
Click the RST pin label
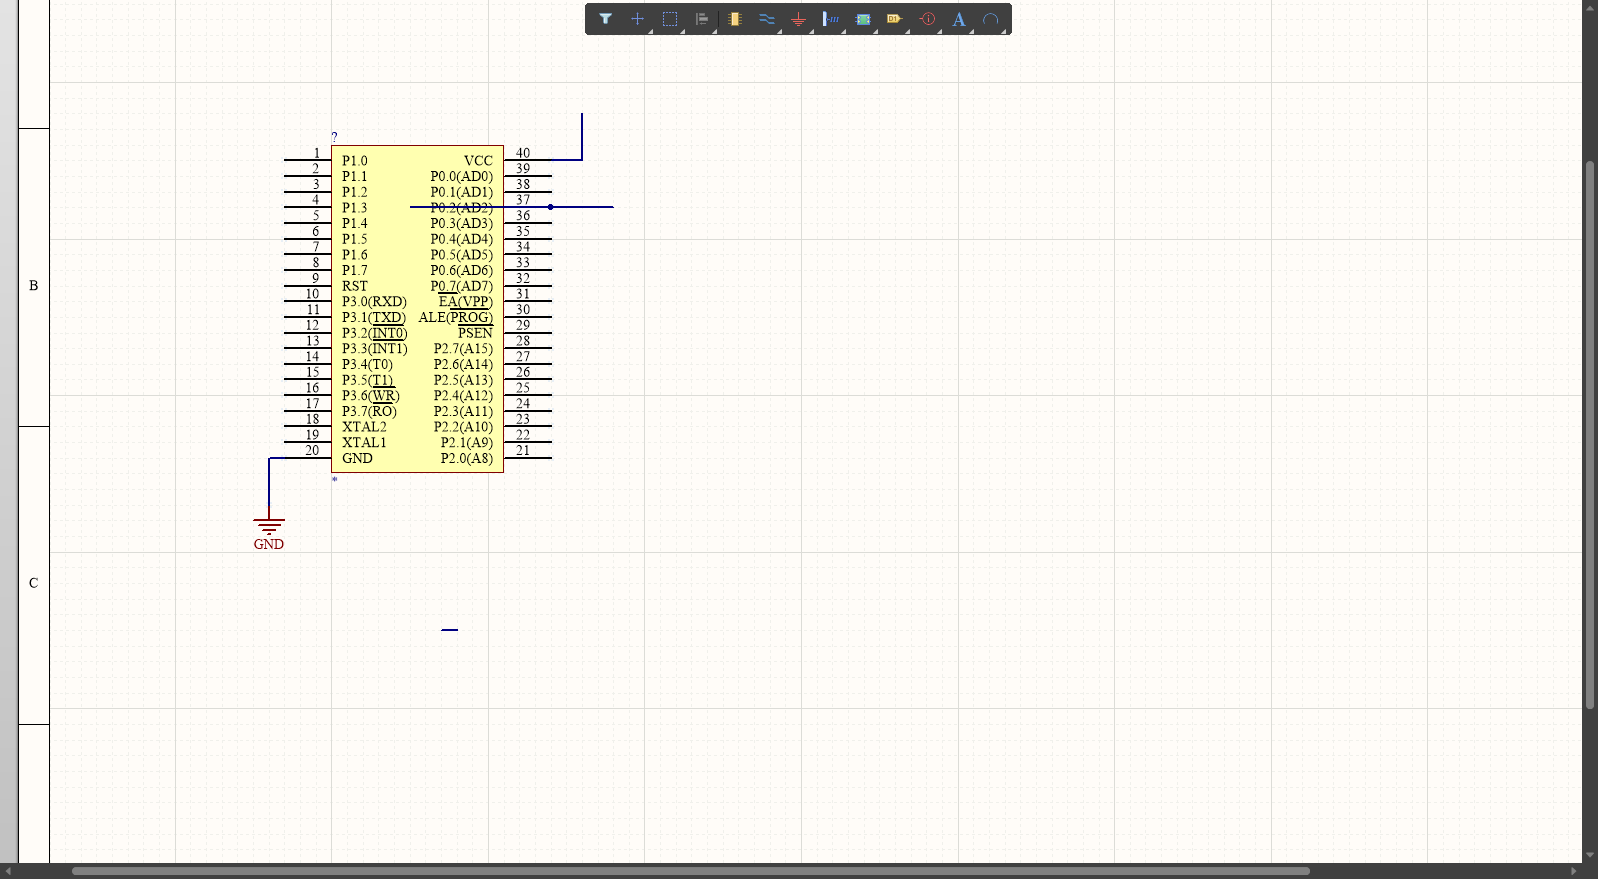tap(355, 286)
